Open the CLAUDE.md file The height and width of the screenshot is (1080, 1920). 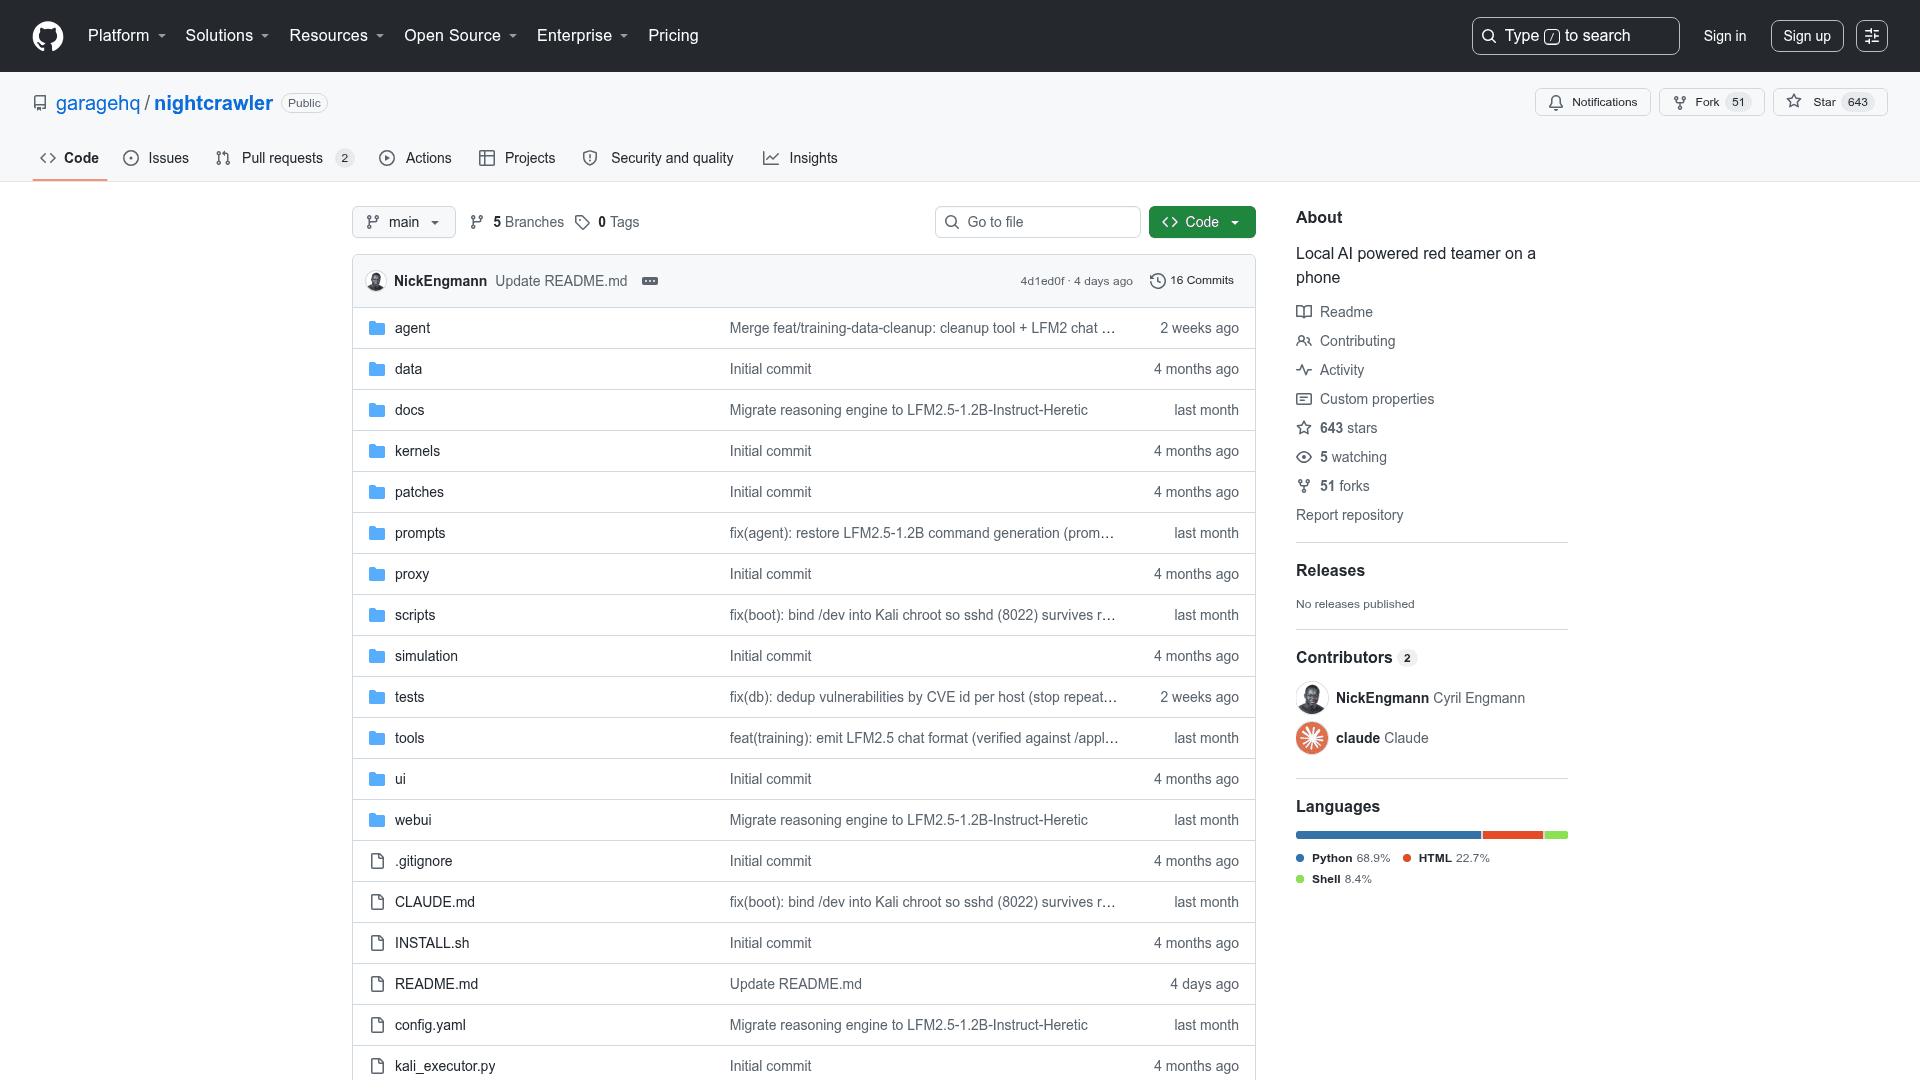click(435, 902)
